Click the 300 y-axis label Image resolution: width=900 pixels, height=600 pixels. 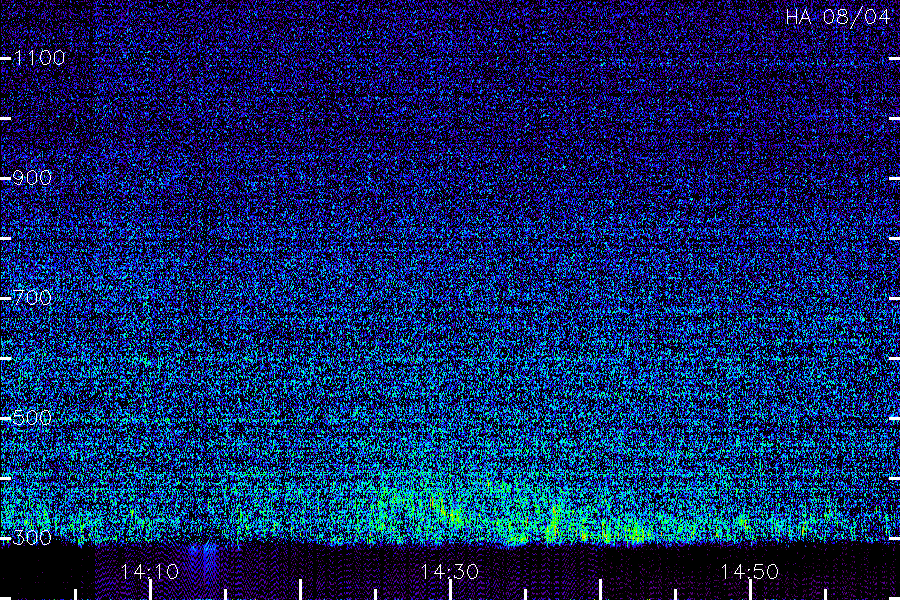pos(32,538)
